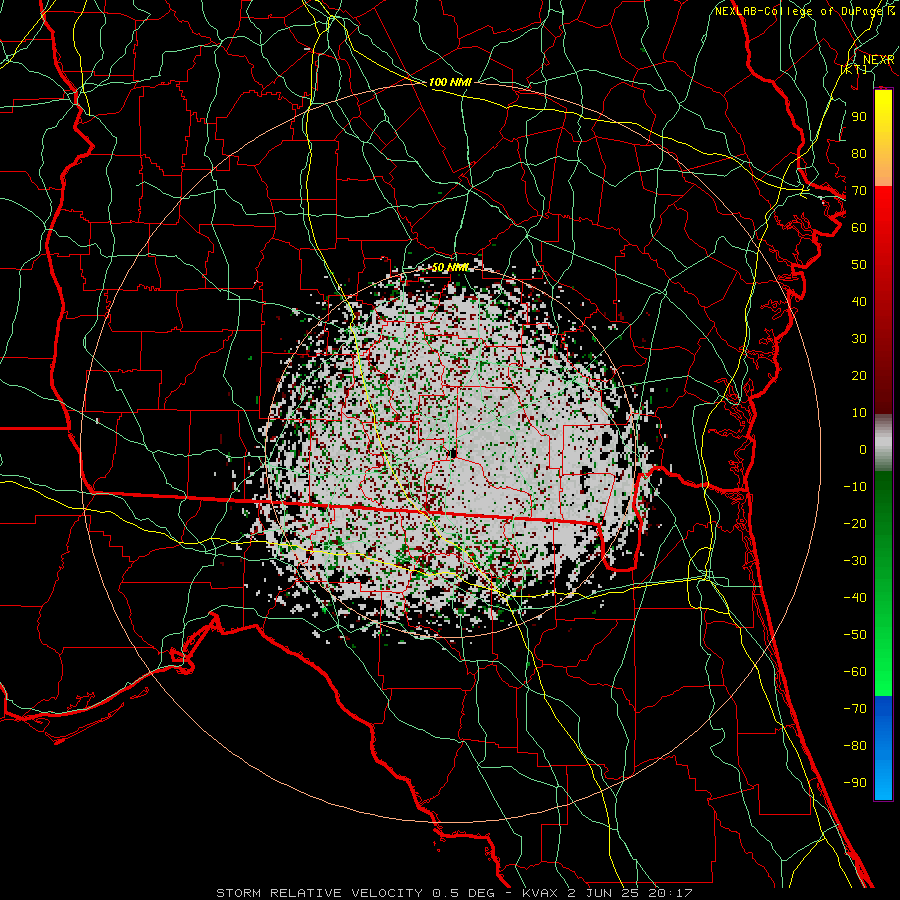Click the 0 value on velocity scale

pos(863,449)
